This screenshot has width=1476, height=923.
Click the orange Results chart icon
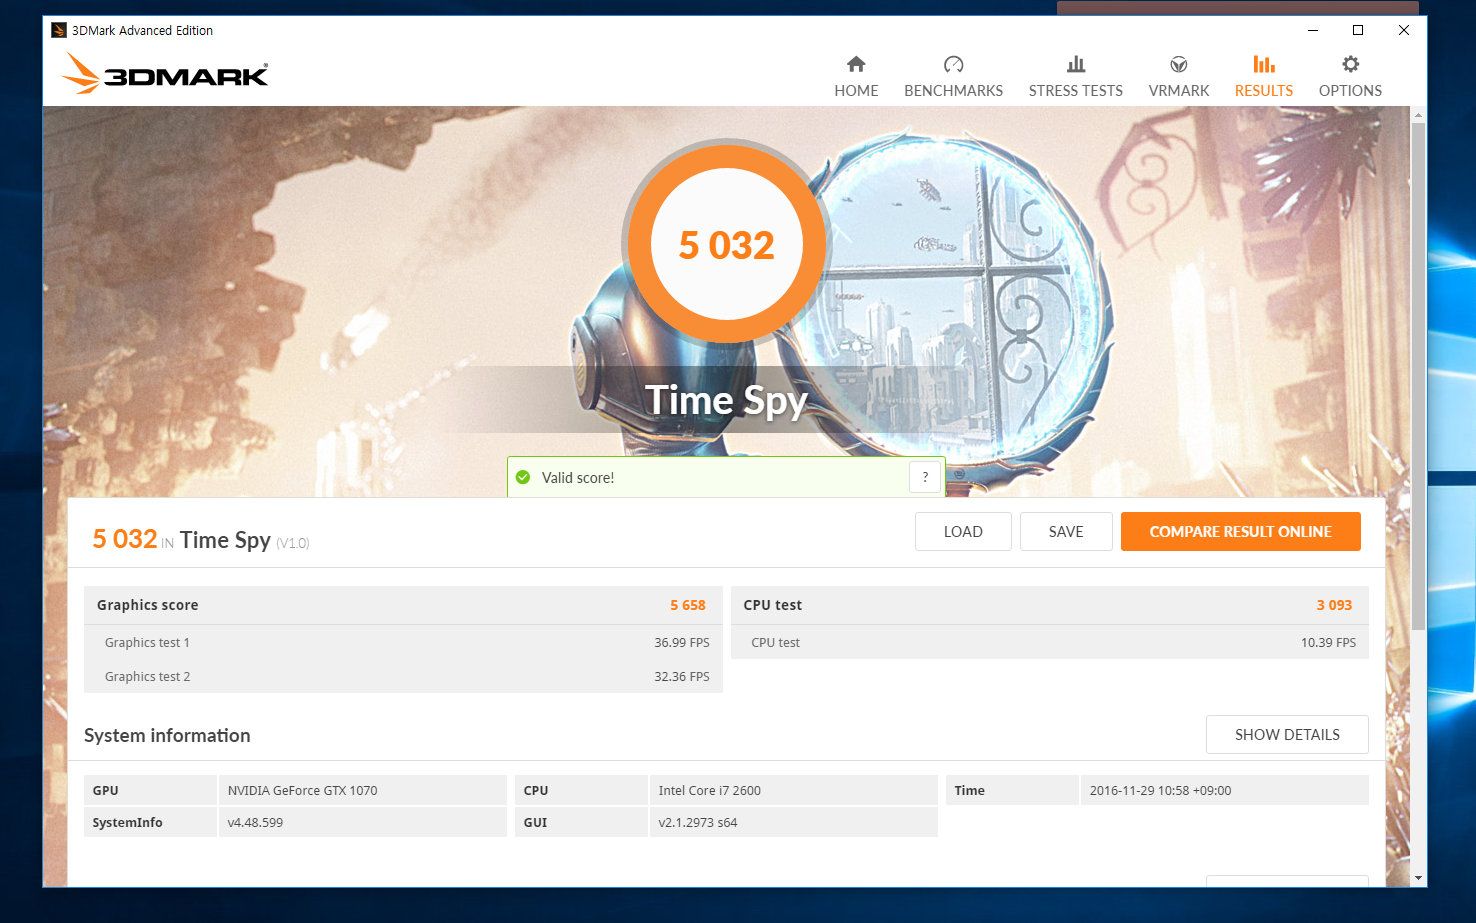pos(1263,64)
